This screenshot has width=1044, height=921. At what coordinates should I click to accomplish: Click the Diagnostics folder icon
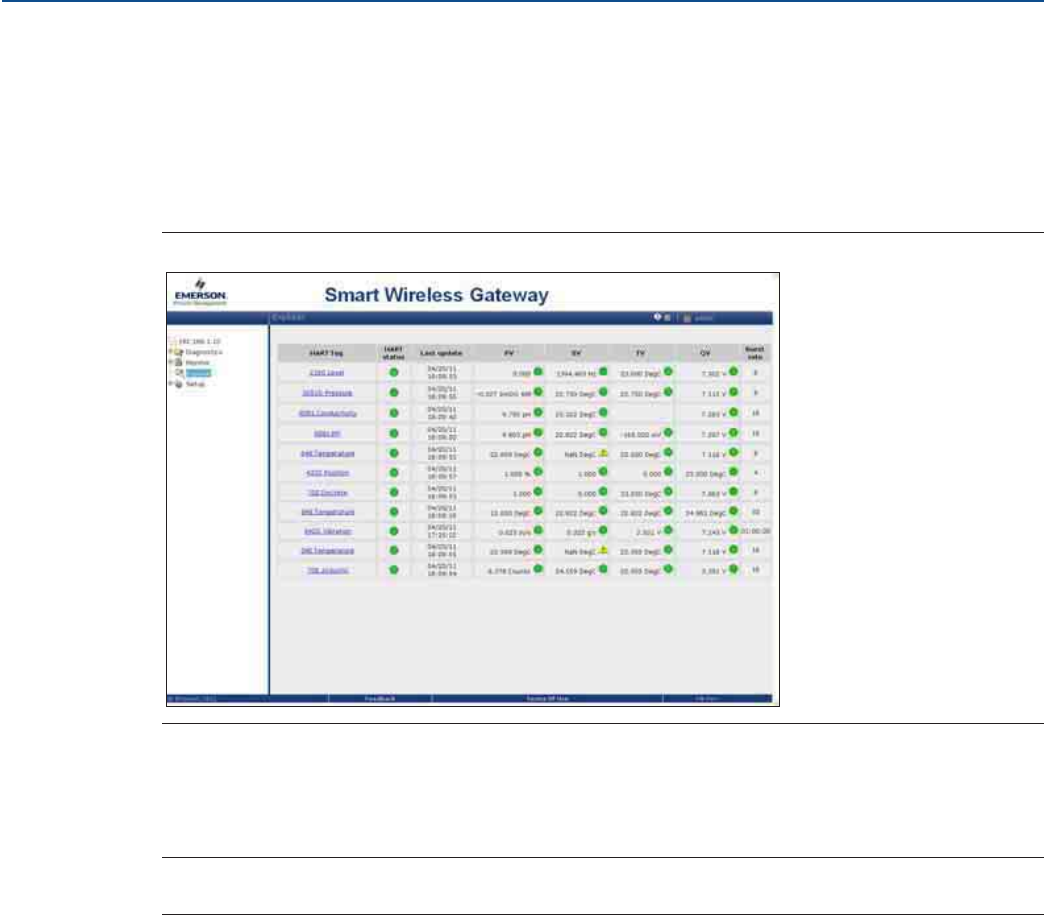[178, 352]
